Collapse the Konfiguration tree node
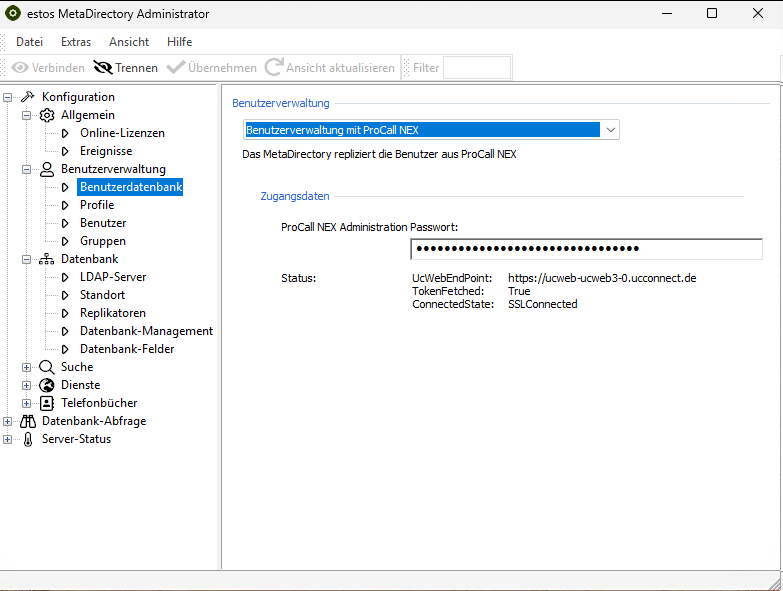 (8, 97)
